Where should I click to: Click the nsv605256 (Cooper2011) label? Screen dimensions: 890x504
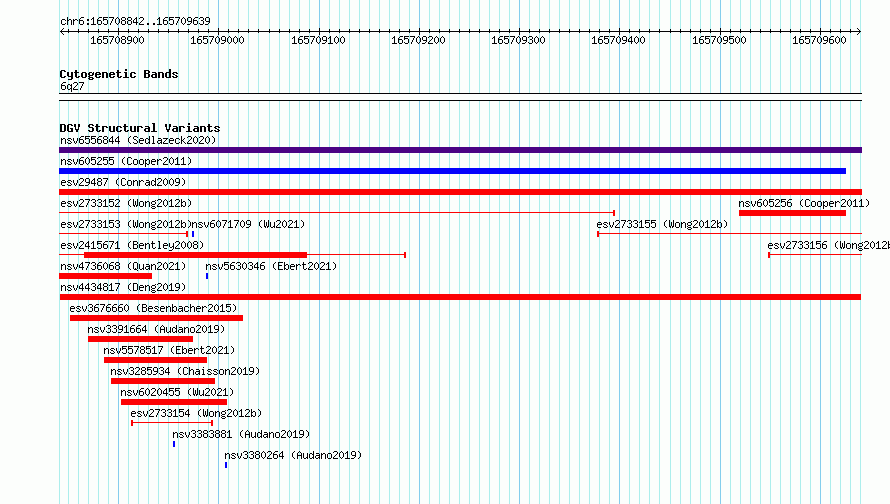pyautogui.click(x=804, y=203)
